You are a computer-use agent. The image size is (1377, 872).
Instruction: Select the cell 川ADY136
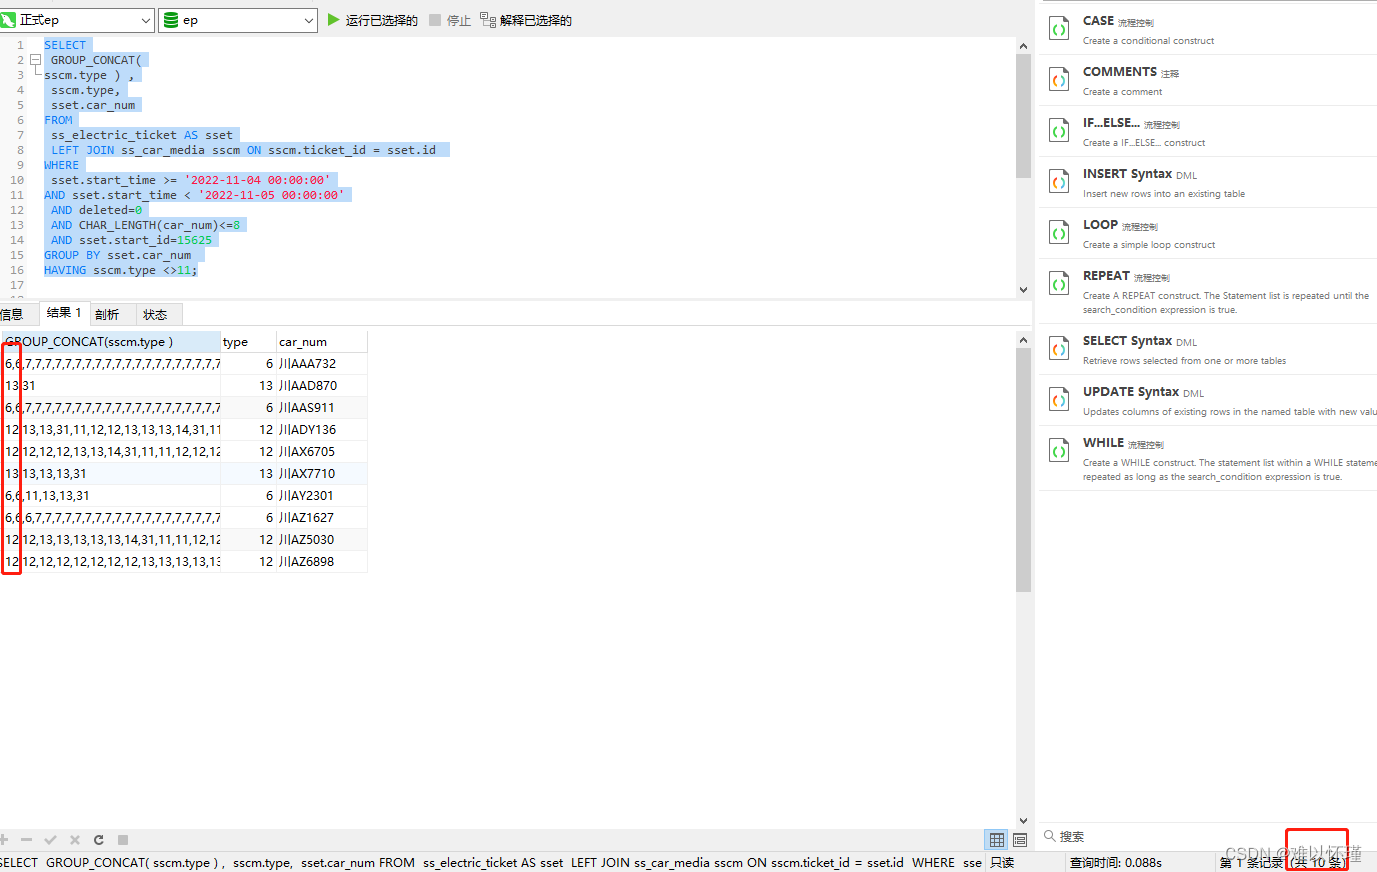(322, 430)
